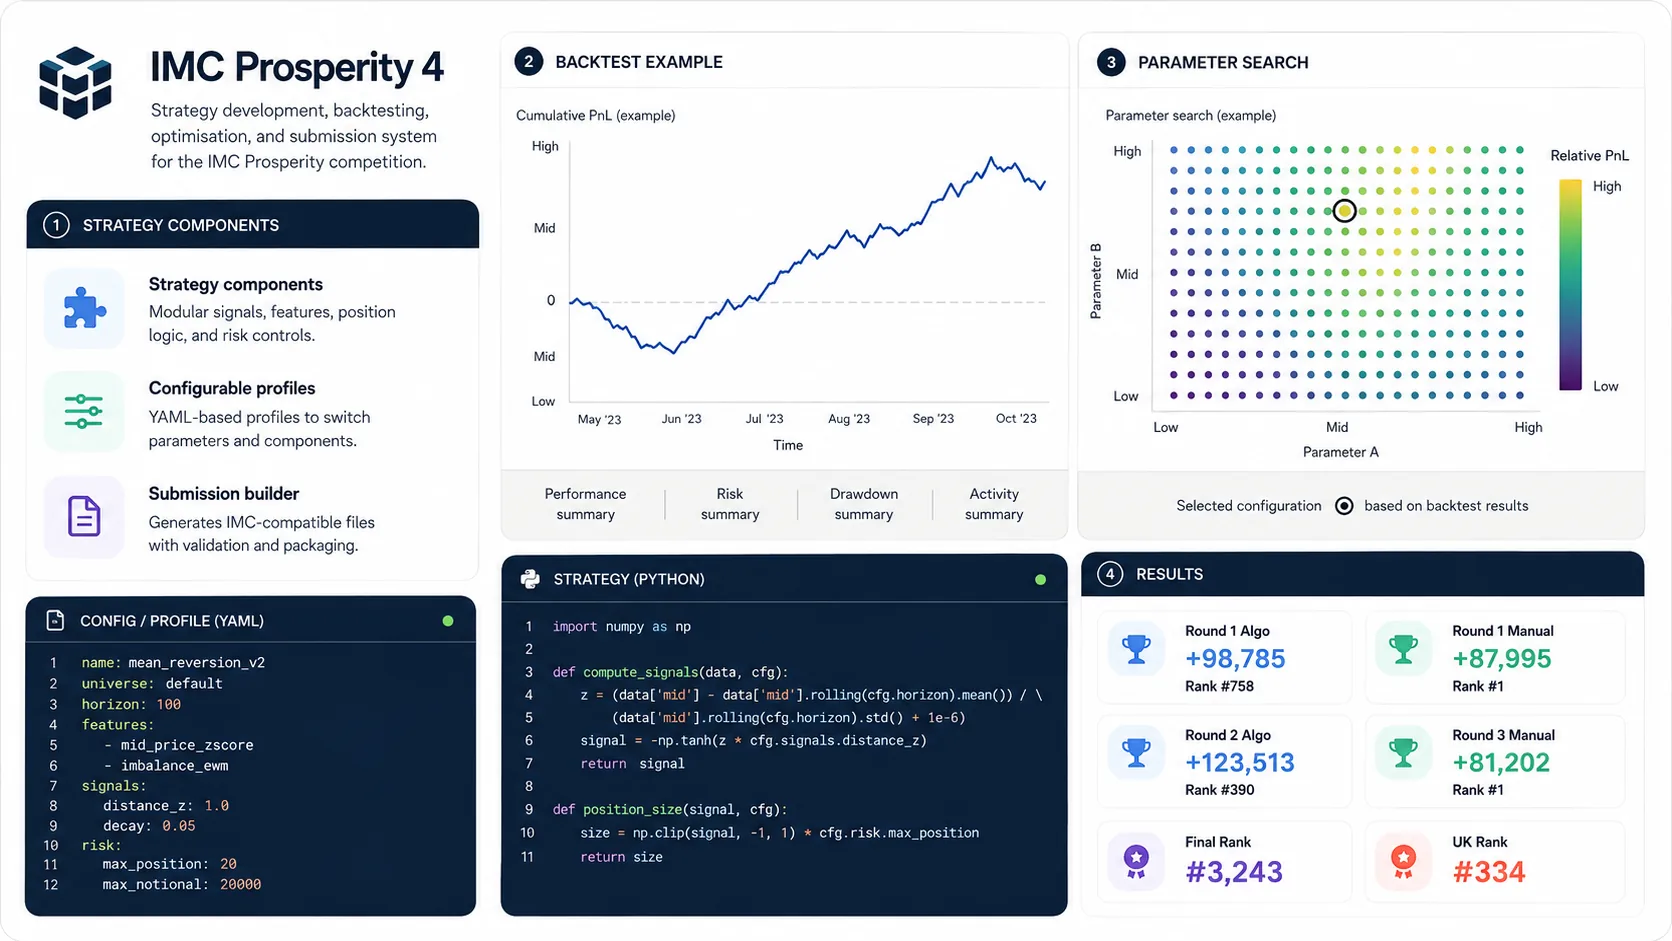The width and height of the screenshot is (1672, 941).
Task: Click the YAML line decay: 0.05
Action: pyautogui.click(x=149, y=826)
